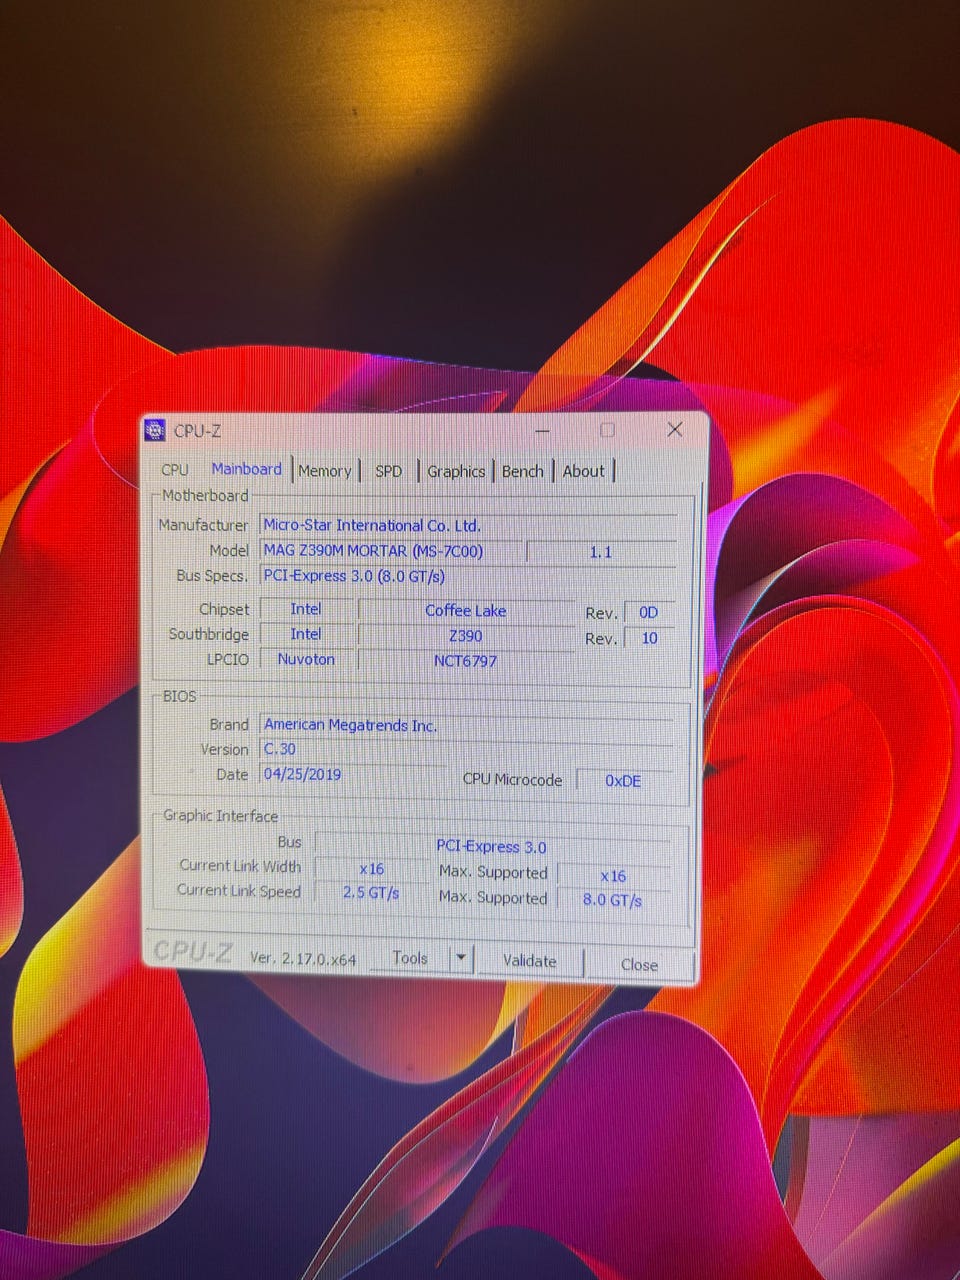
Task: Click the CPU-Z app icon in title bar
Action: click(x=155, y=431)
